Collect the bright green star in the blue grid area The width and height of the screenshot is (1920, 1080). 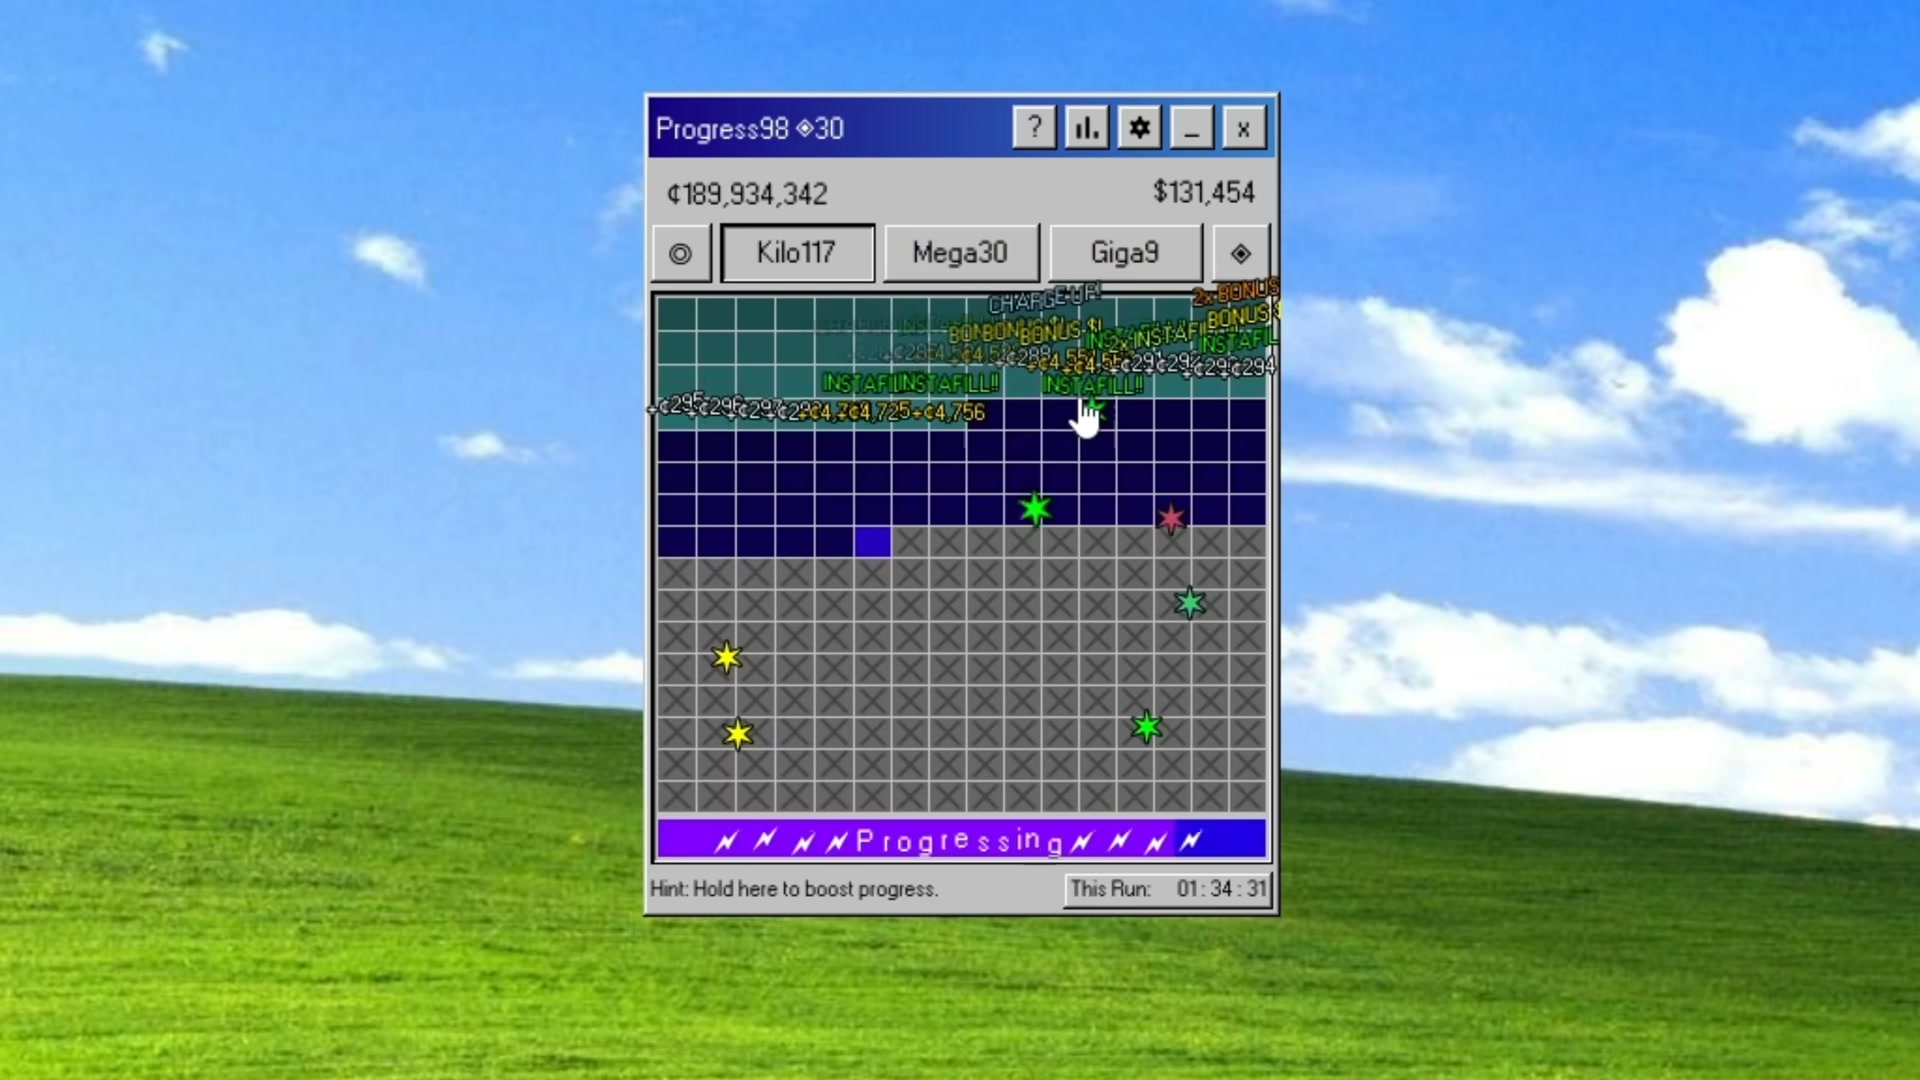1035,509
